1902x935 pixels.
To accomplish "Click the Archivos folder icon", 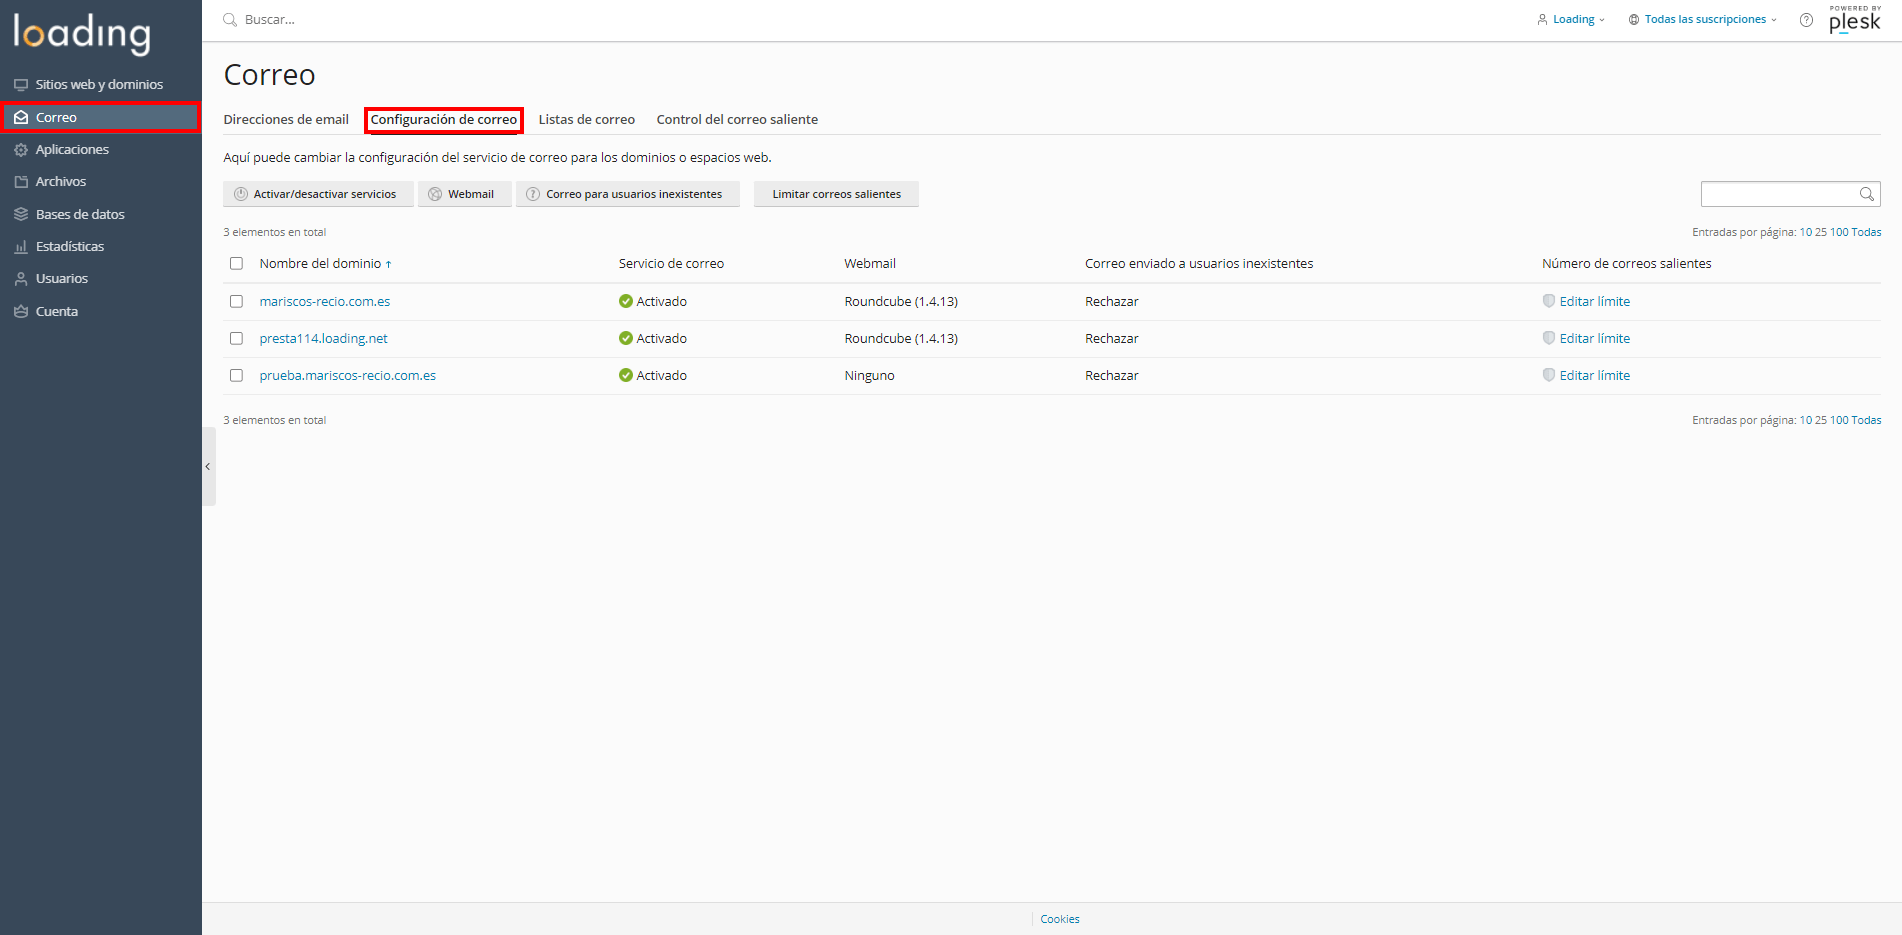I will pyautogui.click(x=20, y=182).
